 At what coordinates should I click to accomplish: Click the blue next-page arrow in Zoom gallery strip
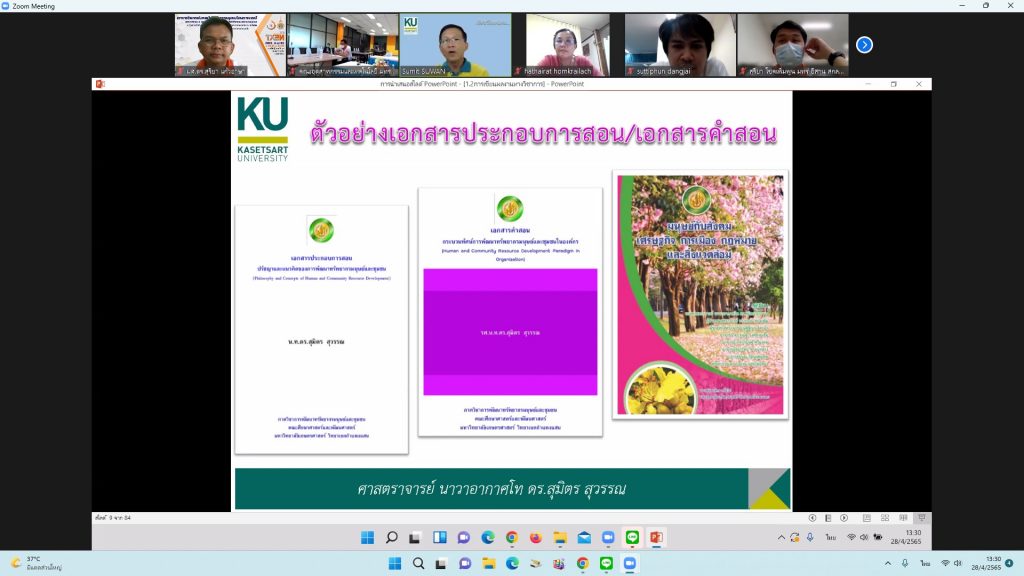pos(865,44)
